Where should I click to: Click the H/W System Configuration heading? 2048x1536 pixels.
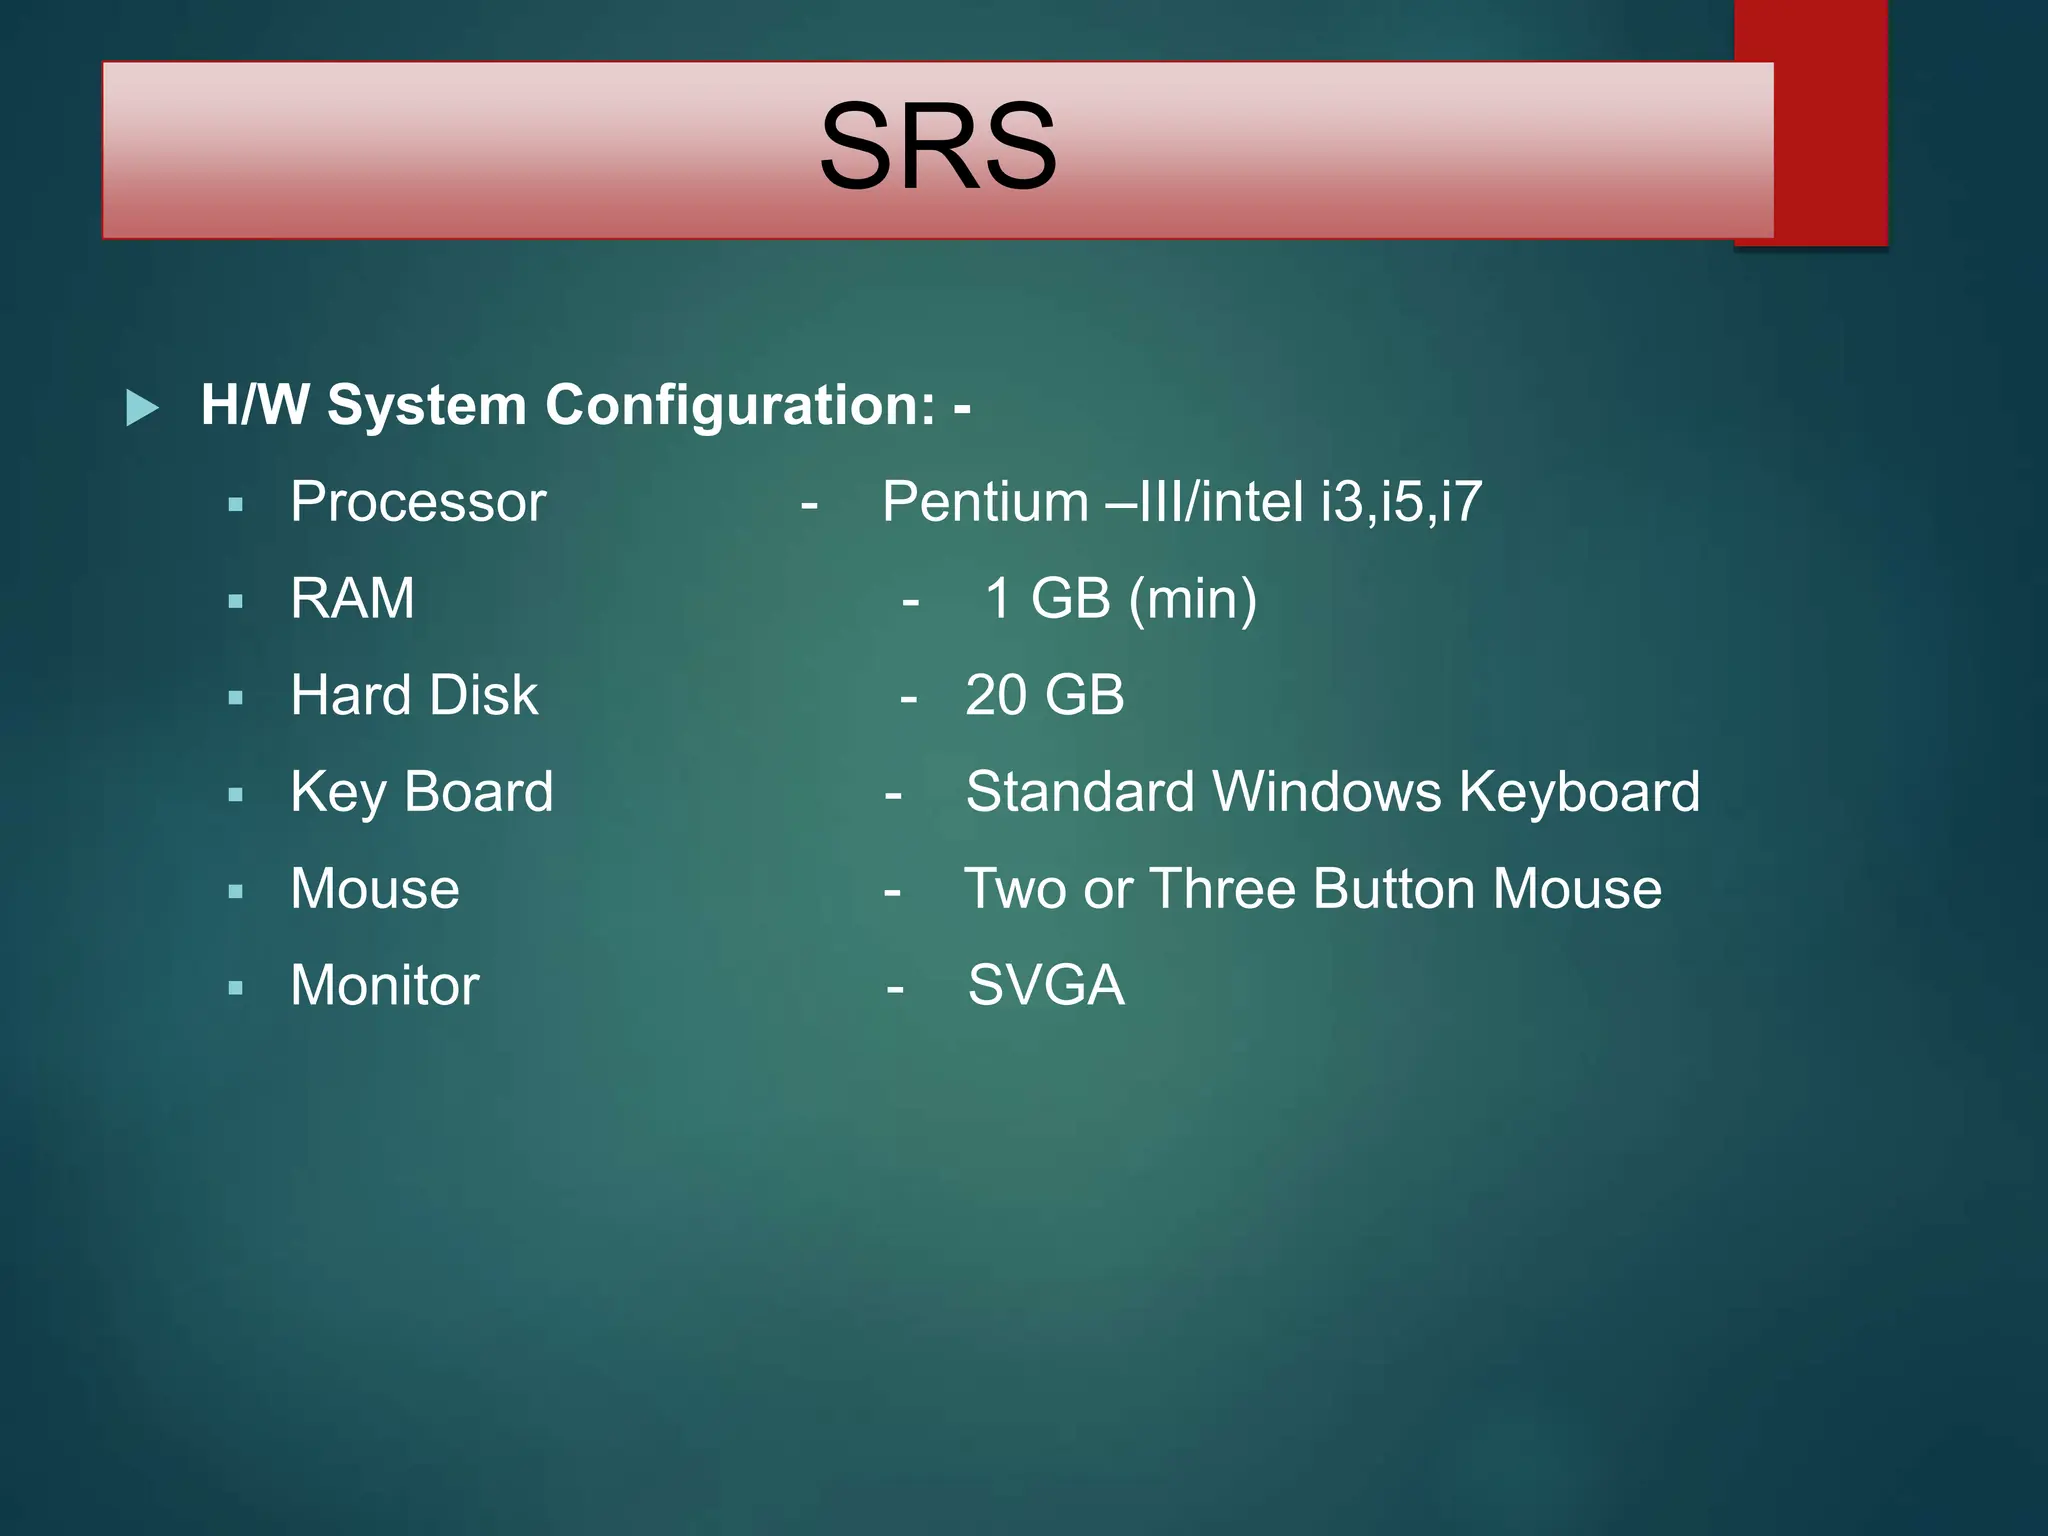pos(585,405)
